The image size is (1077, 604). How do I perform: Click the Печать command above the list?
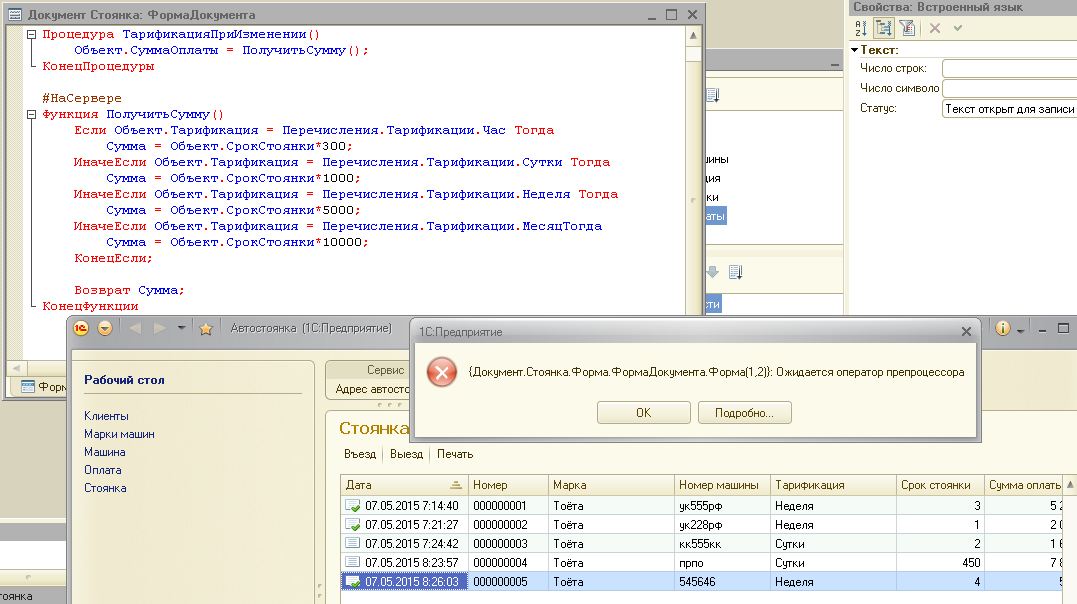click(455, 454)
